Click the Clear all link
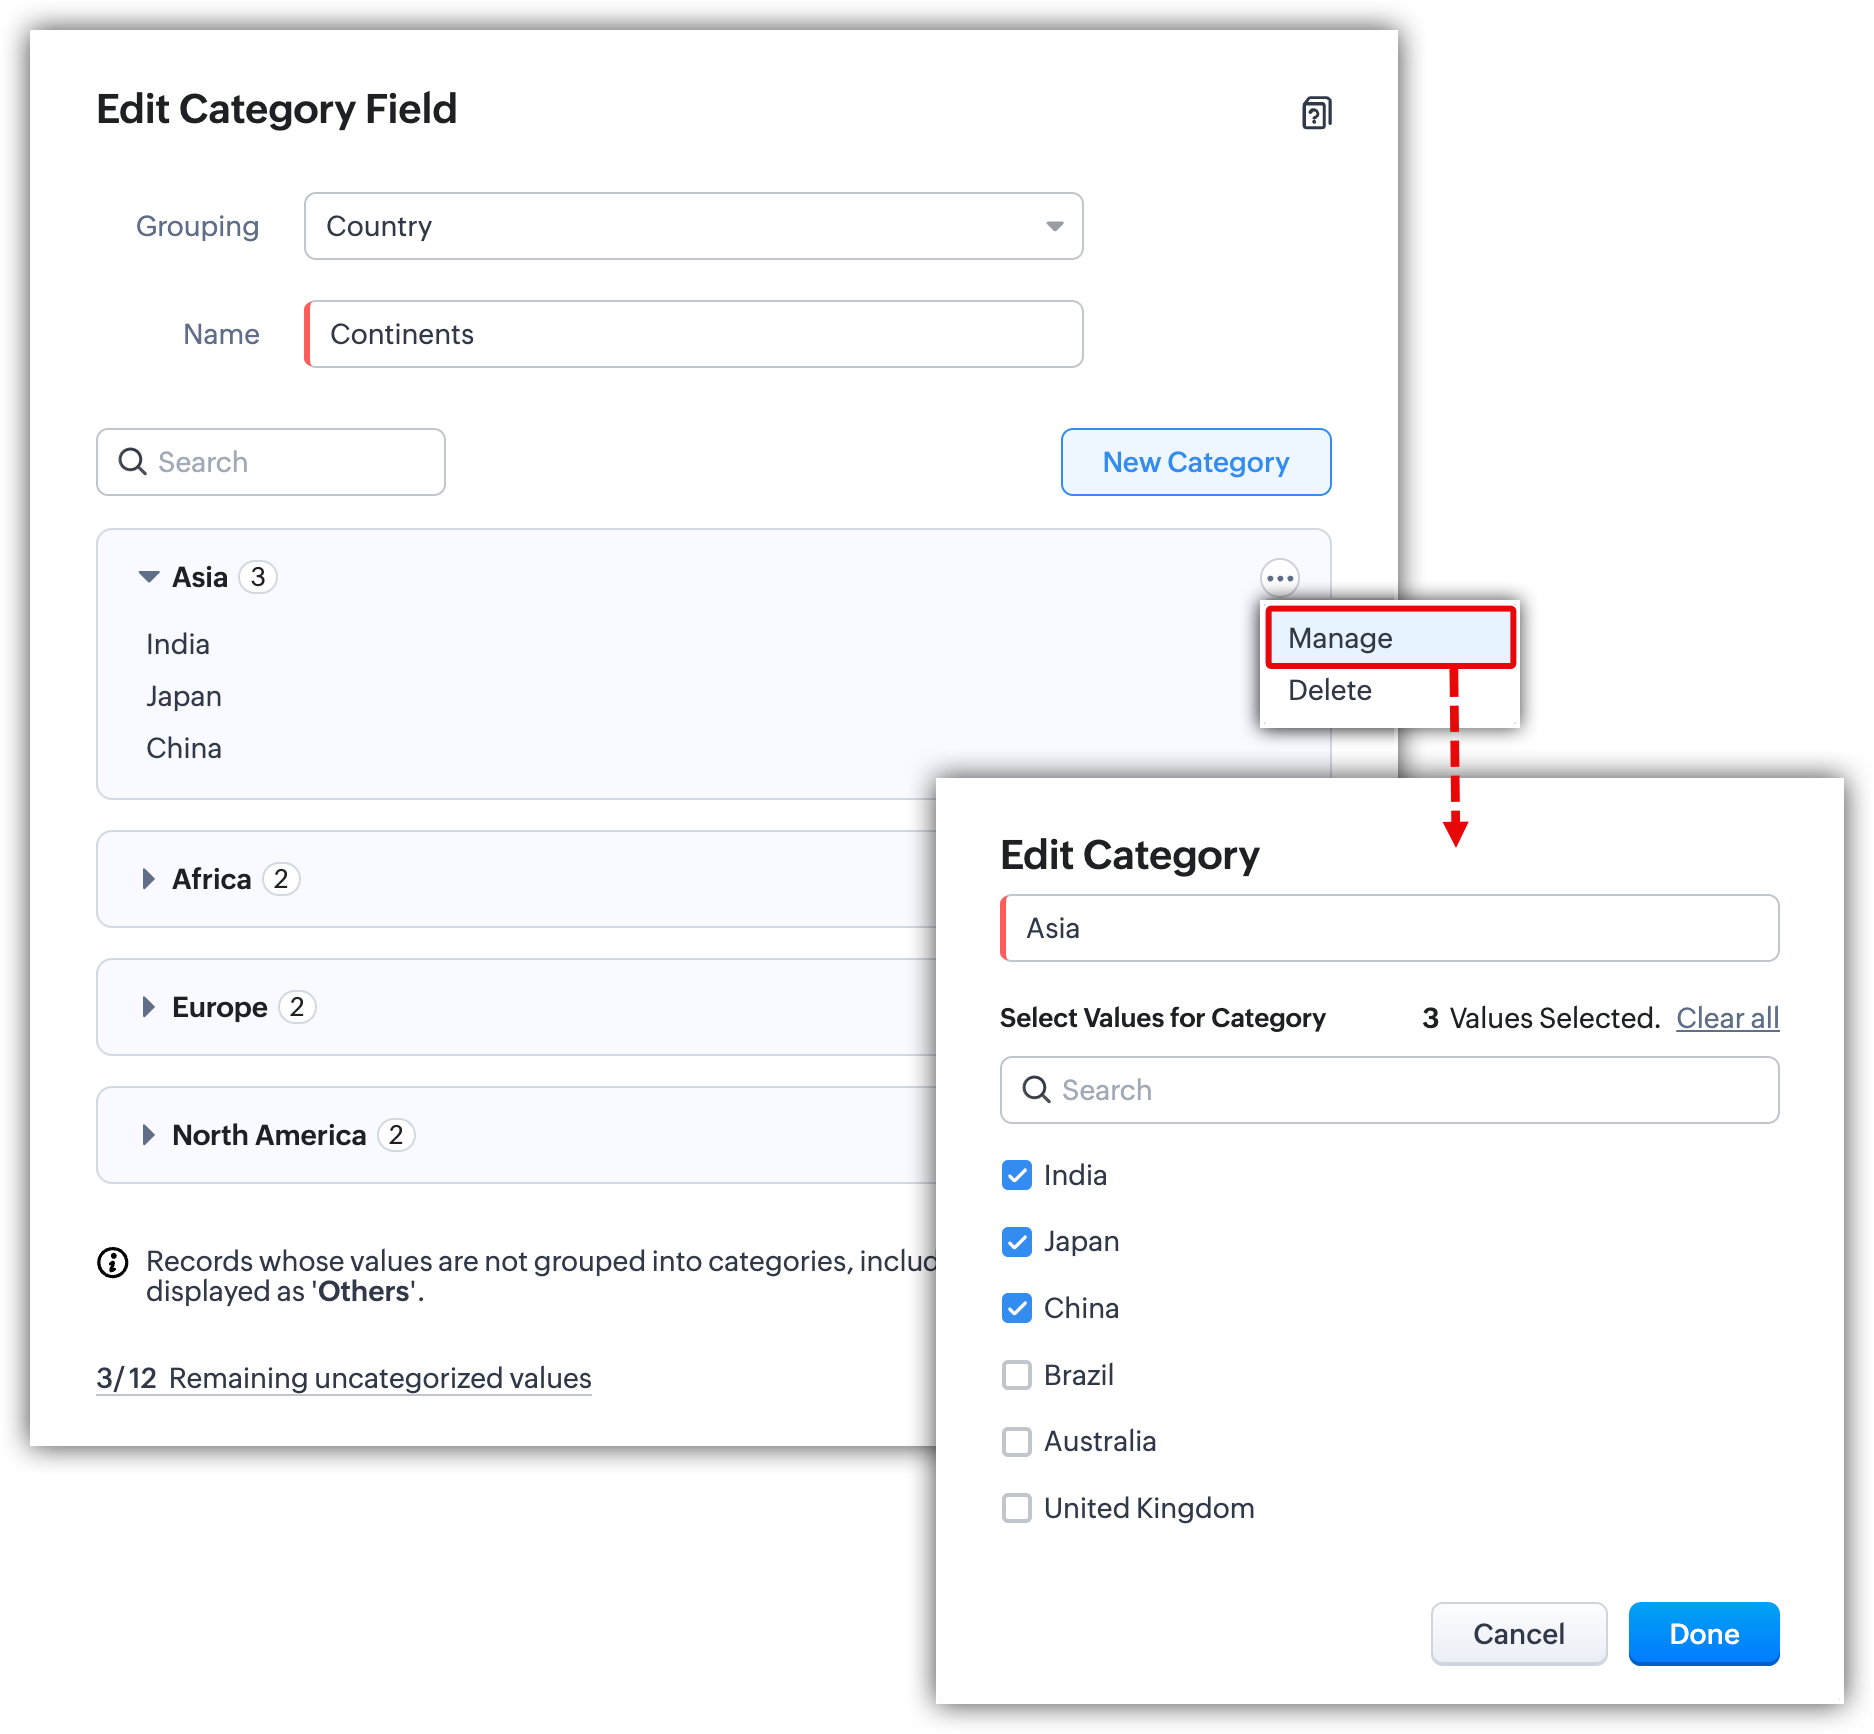This screenshot has width=1874, height=1734. click(x=1727, y=1018)
